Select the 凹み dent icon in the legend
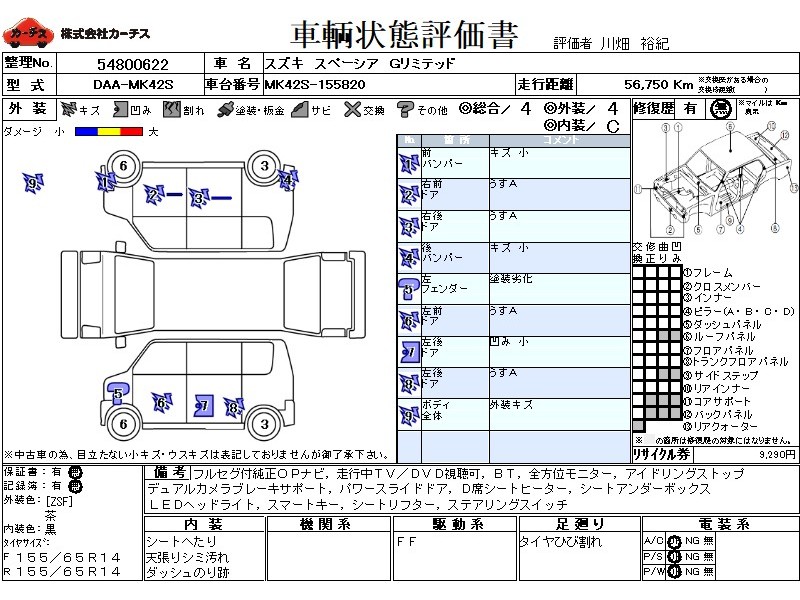800x600 pixels. (x=121, y=109)
